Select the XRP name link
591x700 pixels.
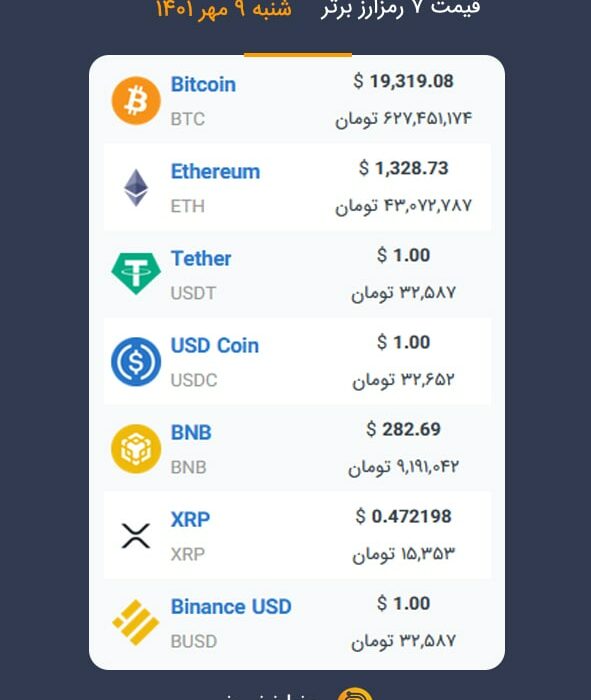click(190, 520)
